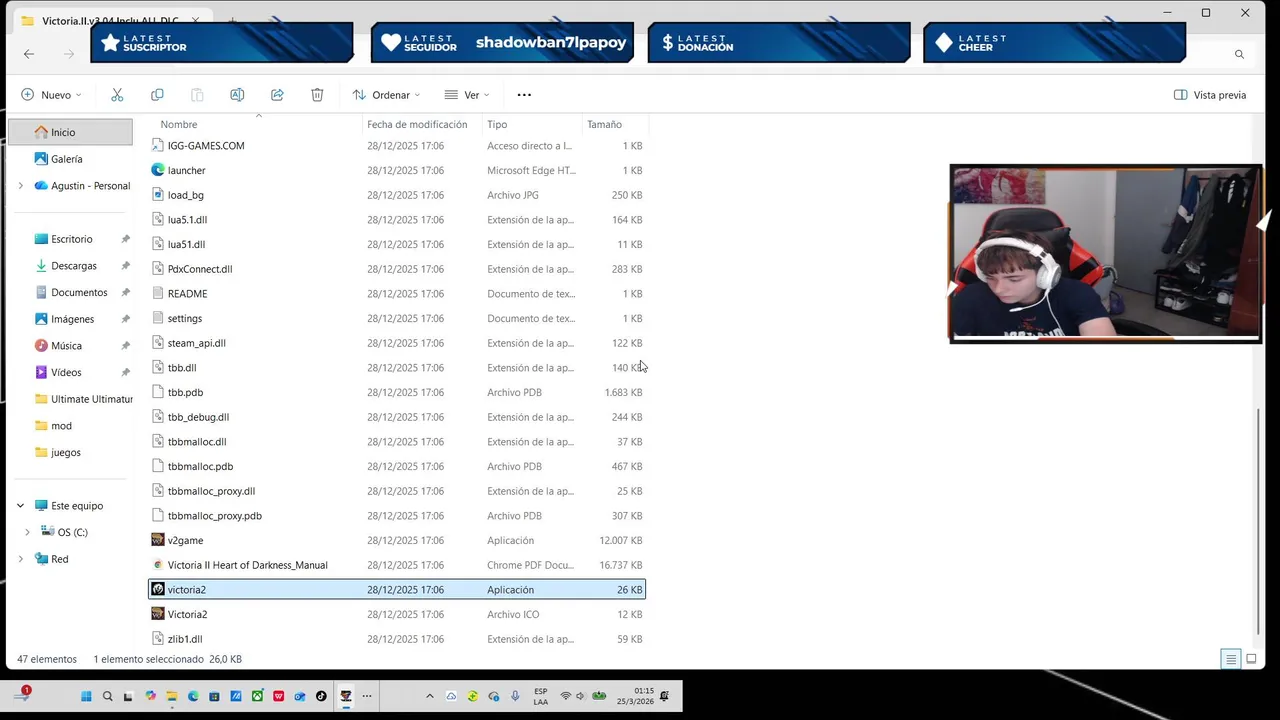
Task: Open Windows Start button on taskbar
Action: (x=86, y=696)
